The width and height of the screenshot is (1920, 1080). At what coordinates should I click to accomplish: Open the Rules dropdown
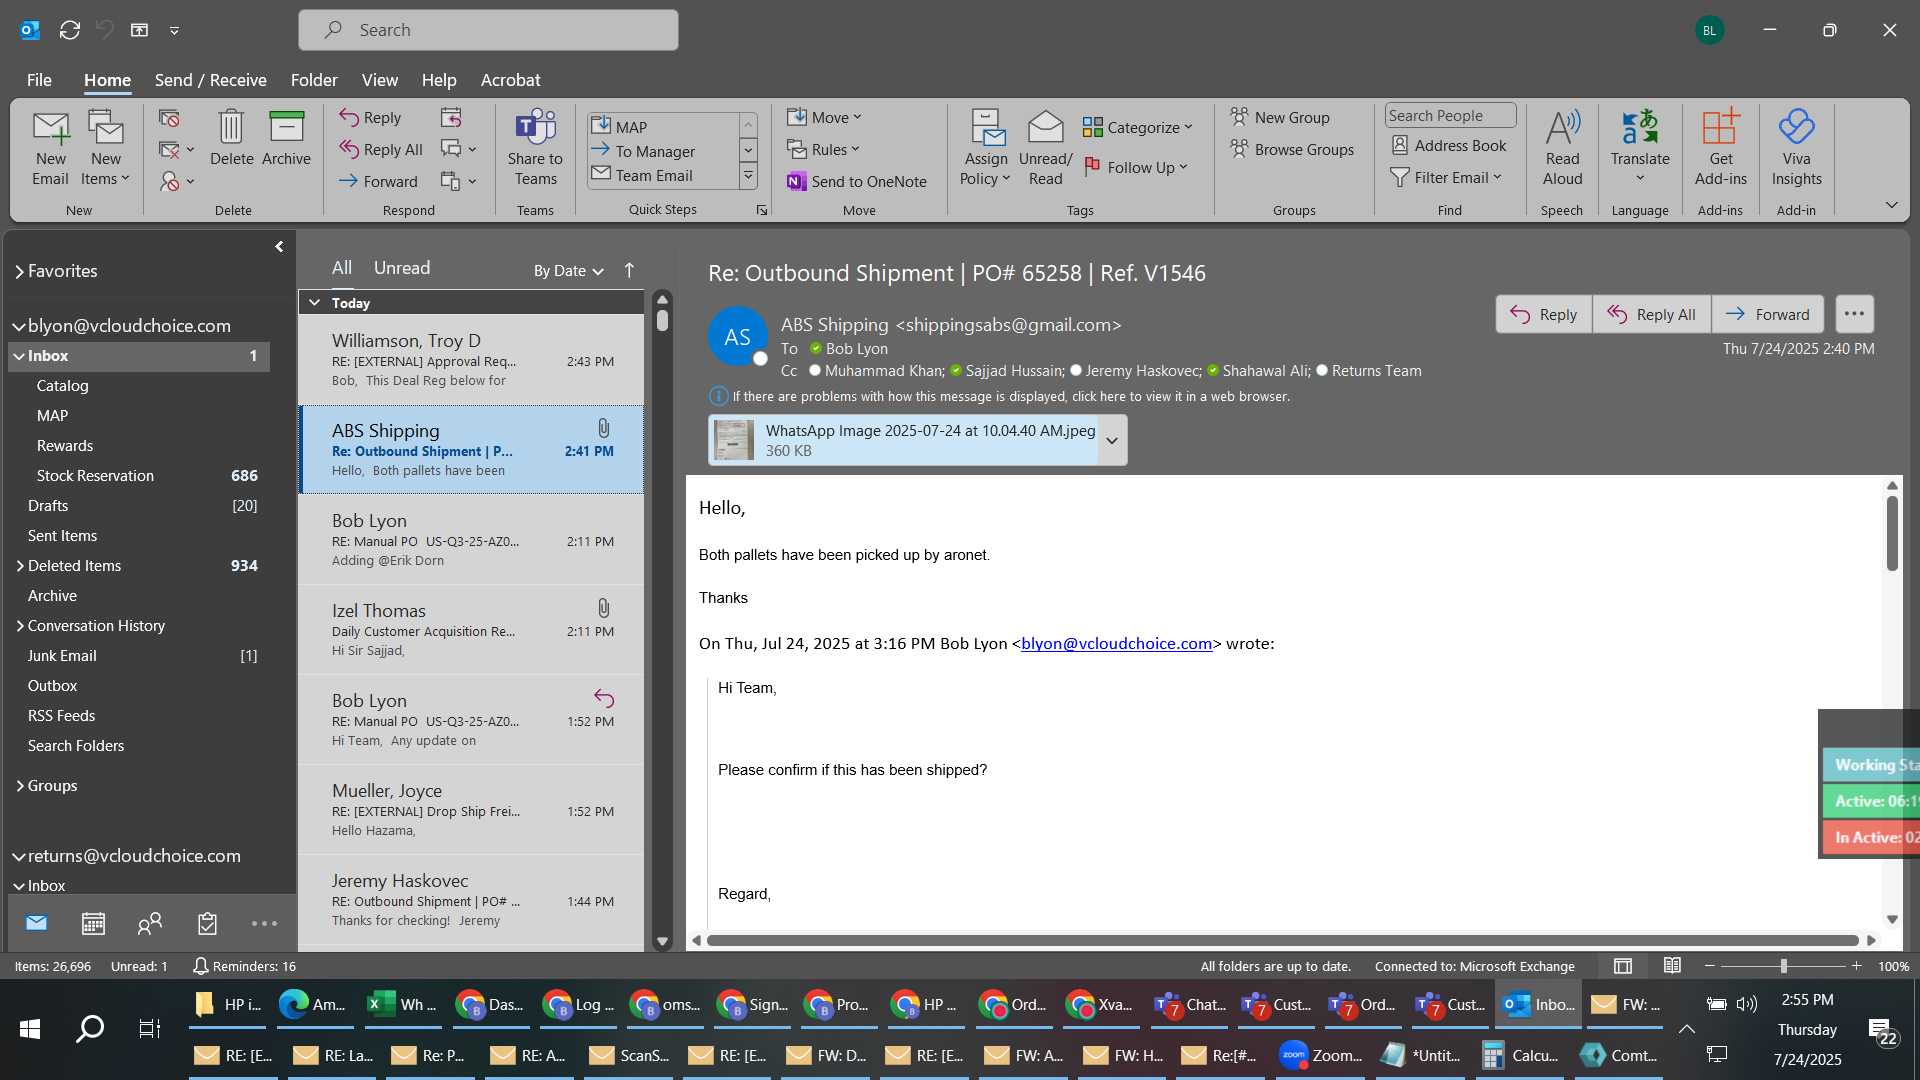[x=823, y=149]
